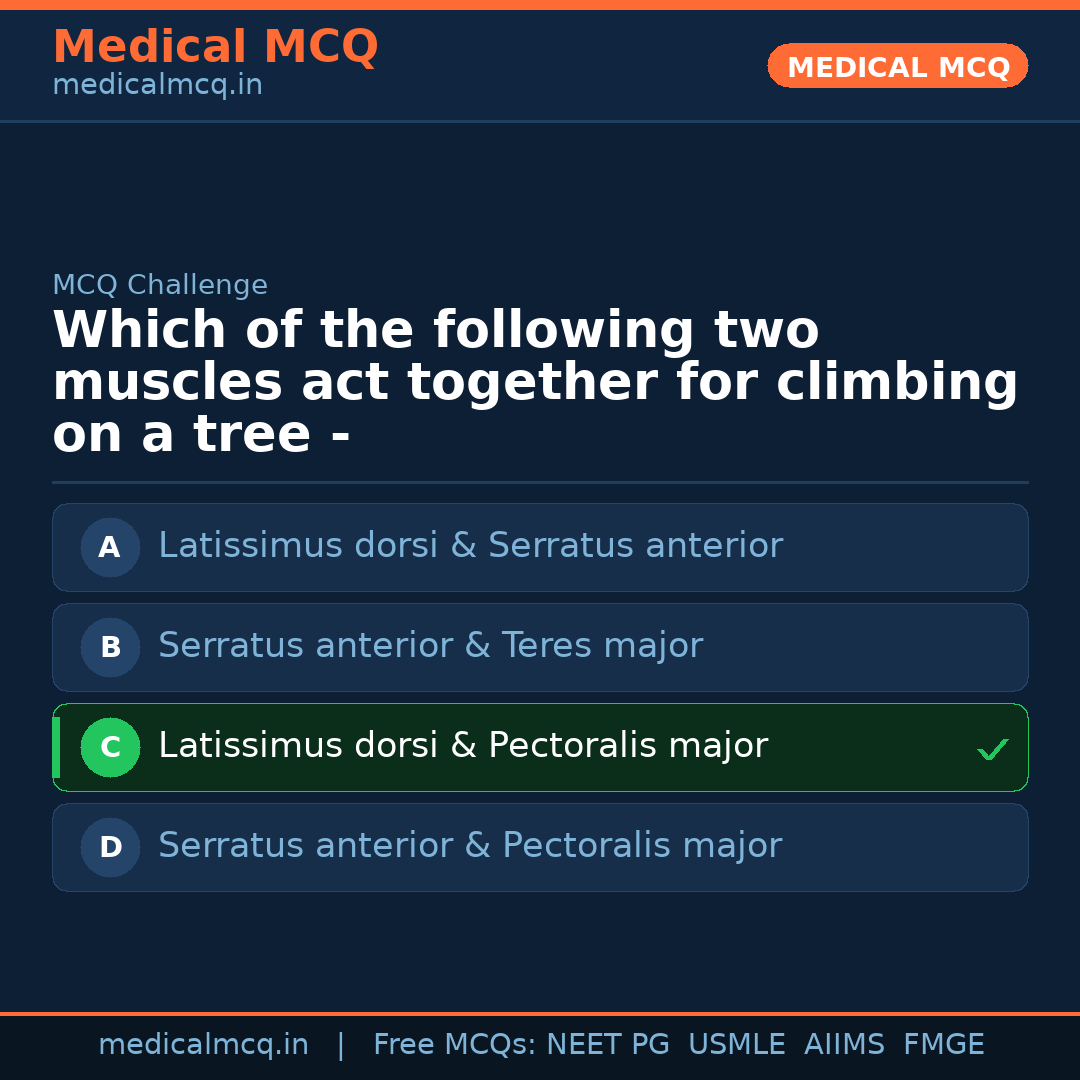The width and height of the screenshot is (1080, 1080).
Task: Choose answer text Serratus anterior & Pectoralis major
Action: [470, 846]
